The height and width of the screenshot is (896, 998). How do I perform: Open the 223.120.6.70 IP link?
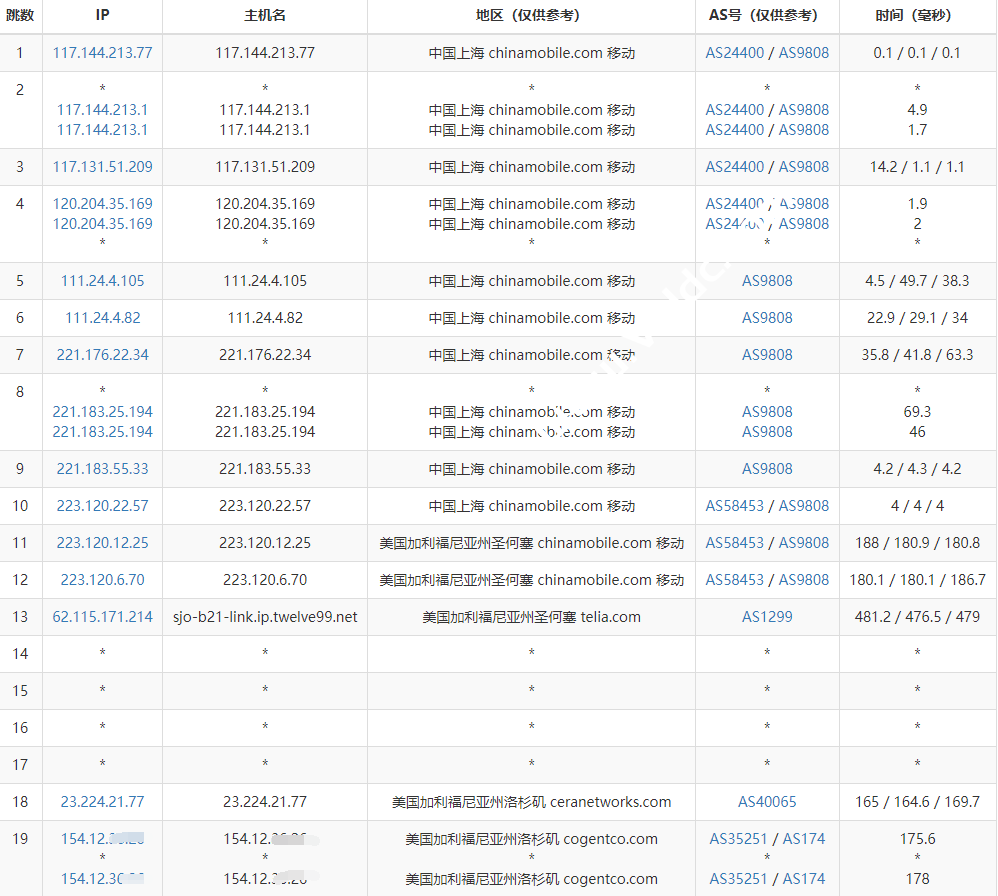coord(102,580)
